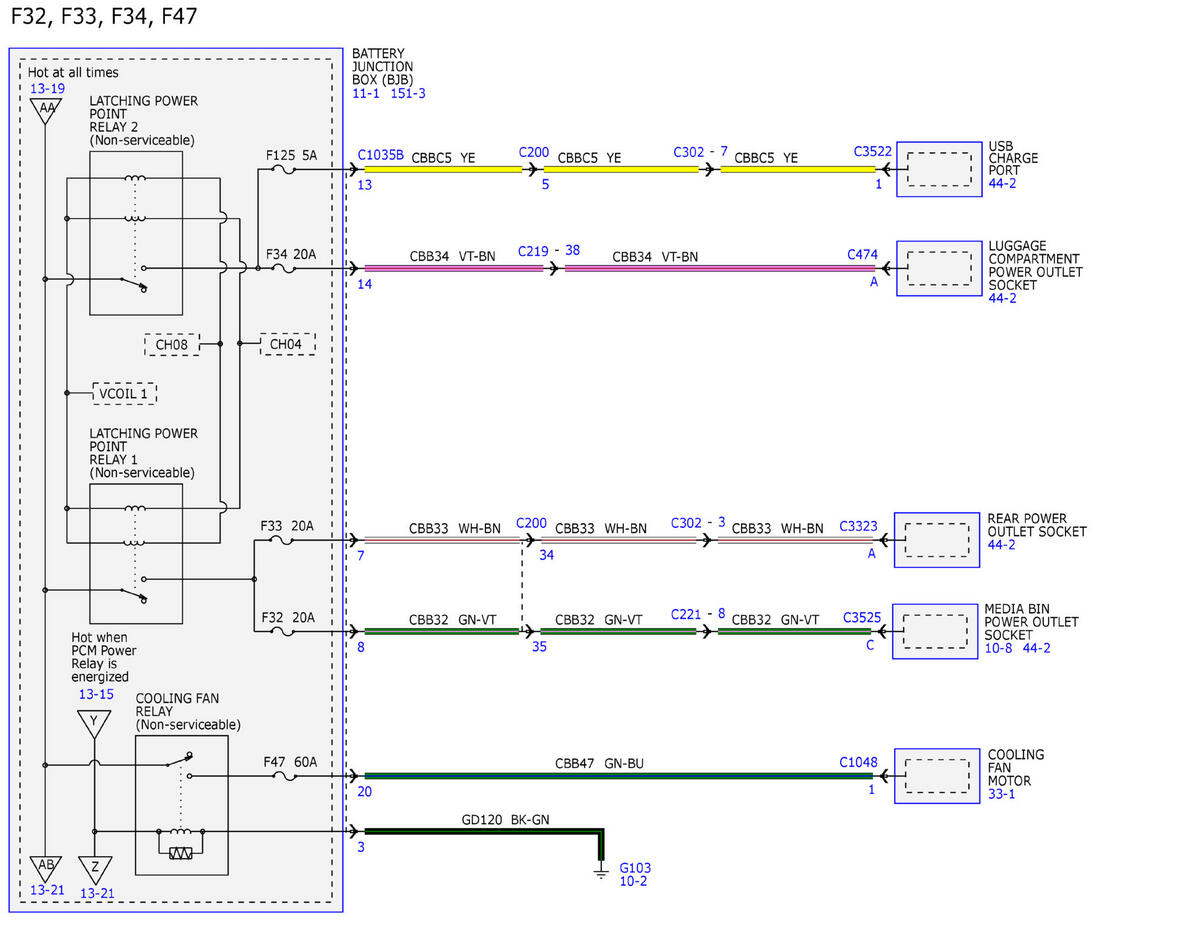Open the 44-2 link under Luggage Compartment Socket

(x=1004, y=298)
